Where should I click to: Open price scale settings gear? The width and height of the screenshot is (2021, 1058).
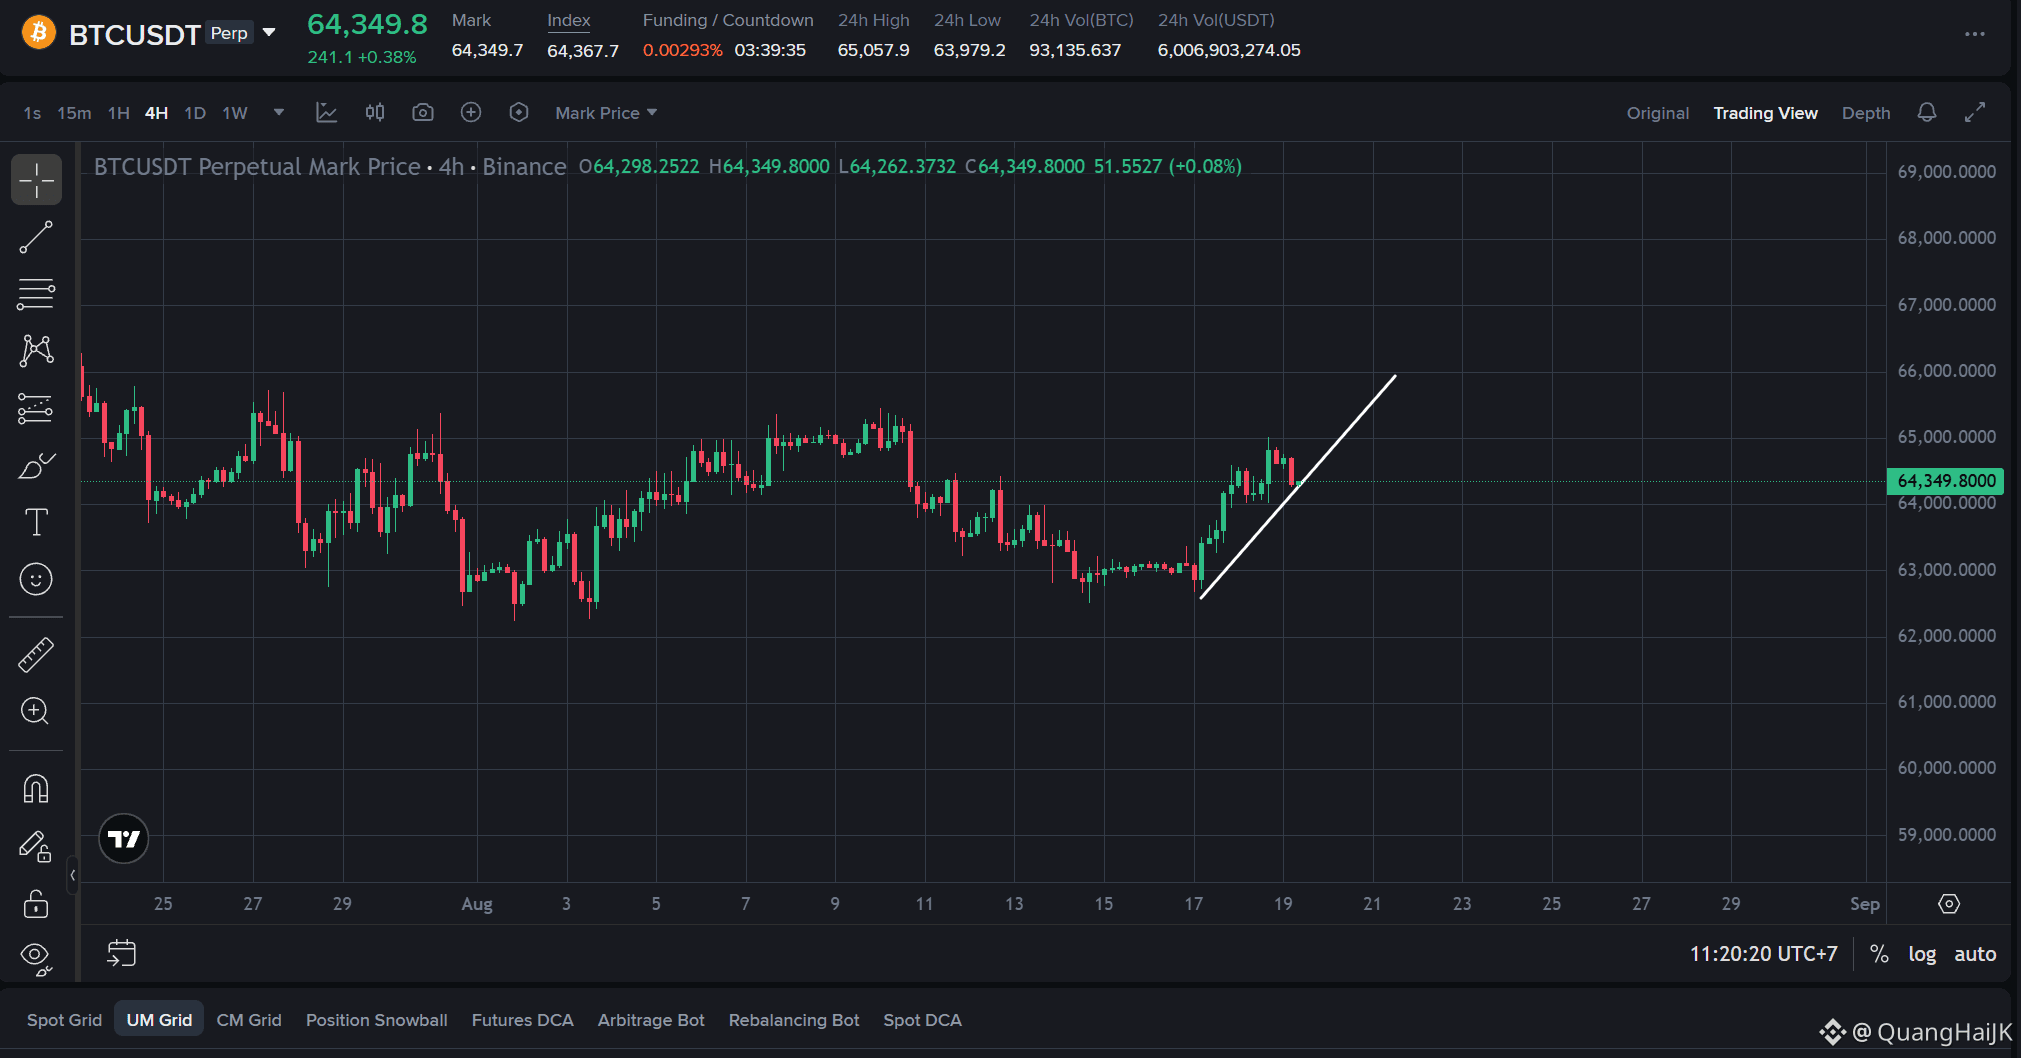coord(1949,904)
